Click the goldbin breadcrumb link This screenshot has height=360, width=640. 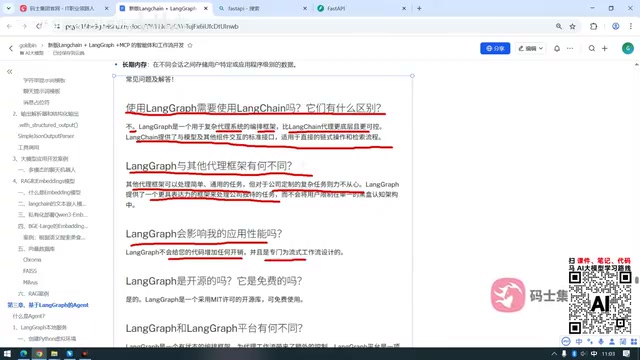[x=28, y=45]
